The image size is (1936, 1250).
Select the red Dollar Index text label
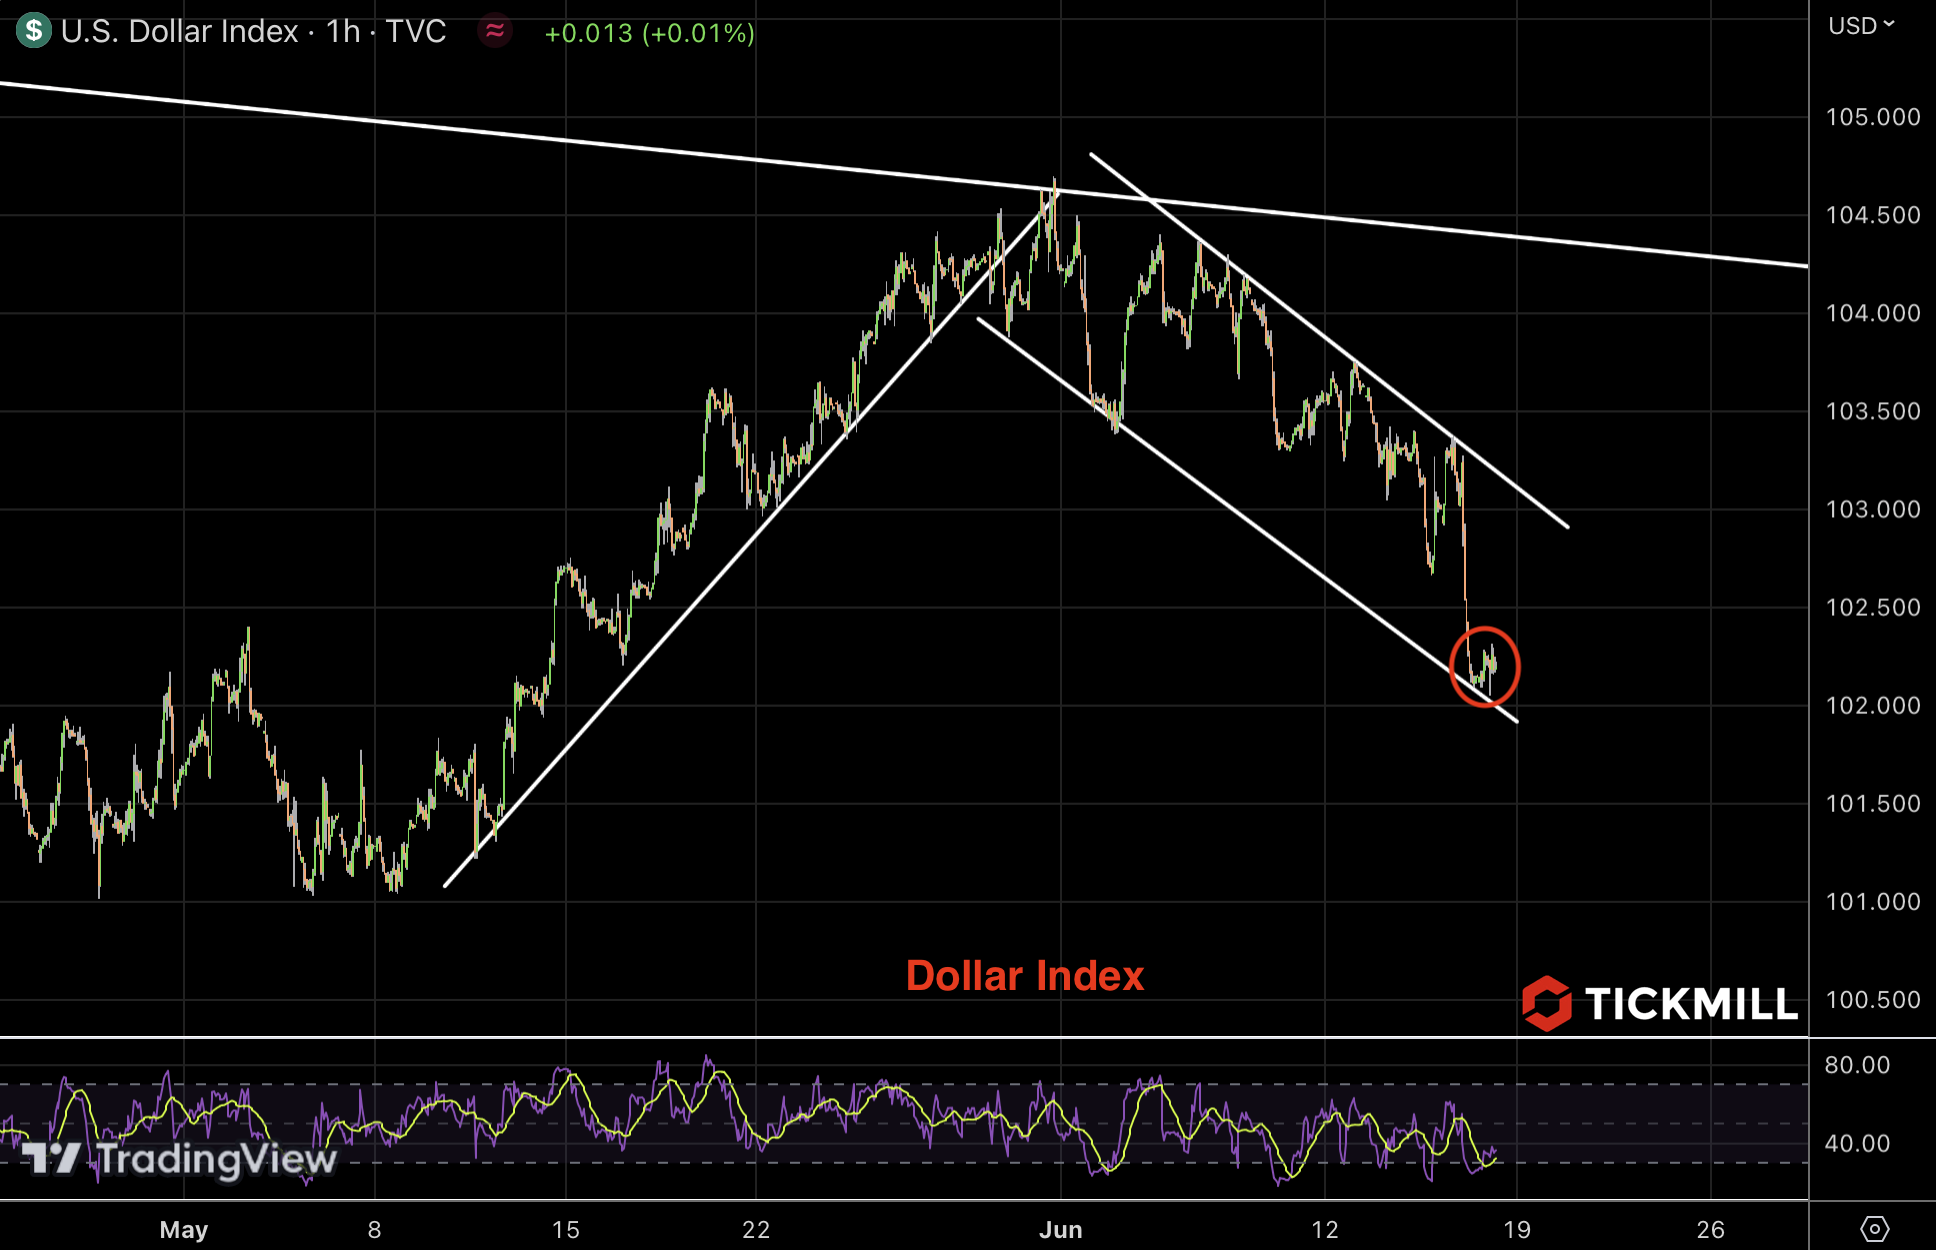pos(1024,976)
